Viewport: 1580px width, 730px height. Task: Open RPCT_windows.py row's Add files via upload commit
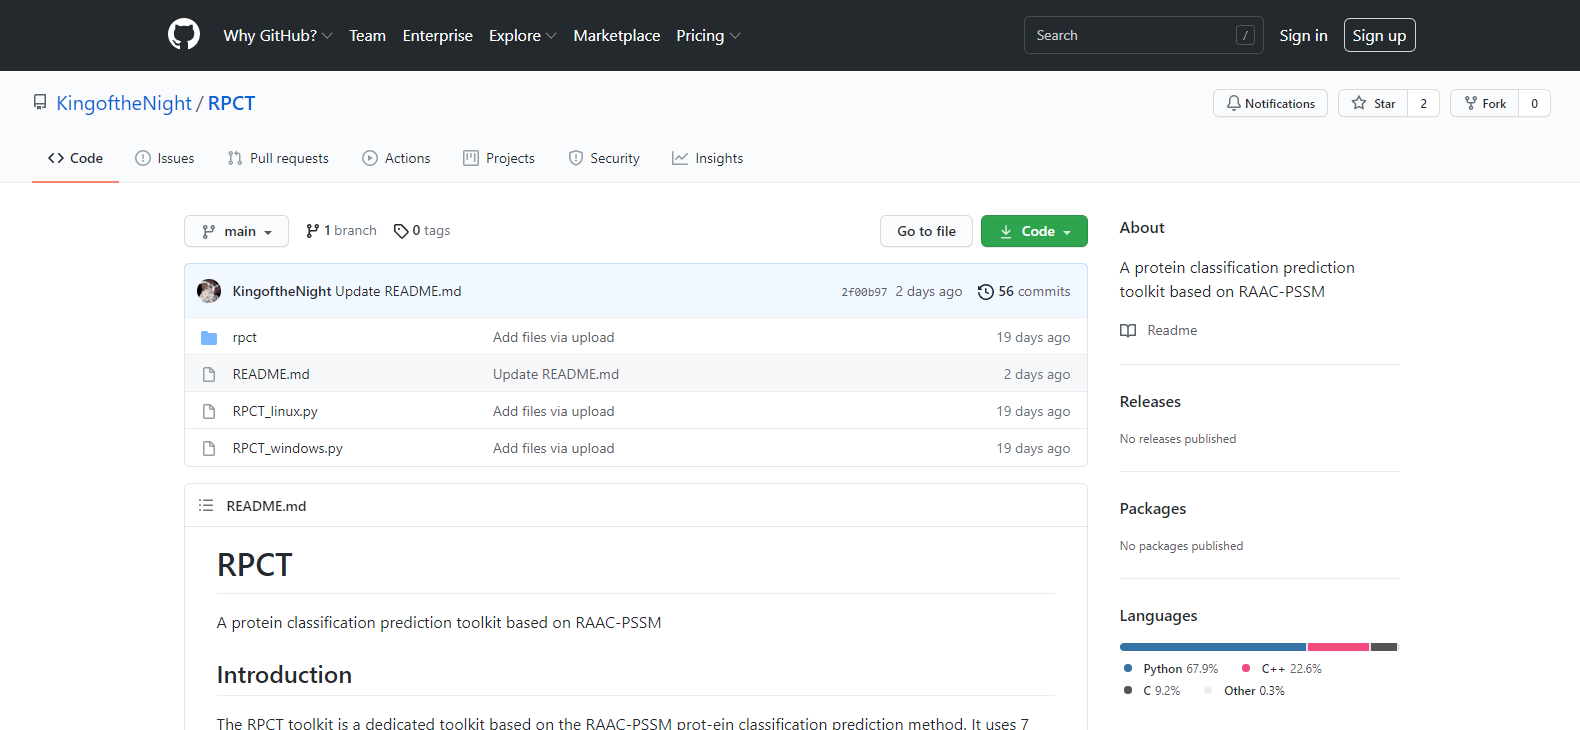[x=553, y=448]
